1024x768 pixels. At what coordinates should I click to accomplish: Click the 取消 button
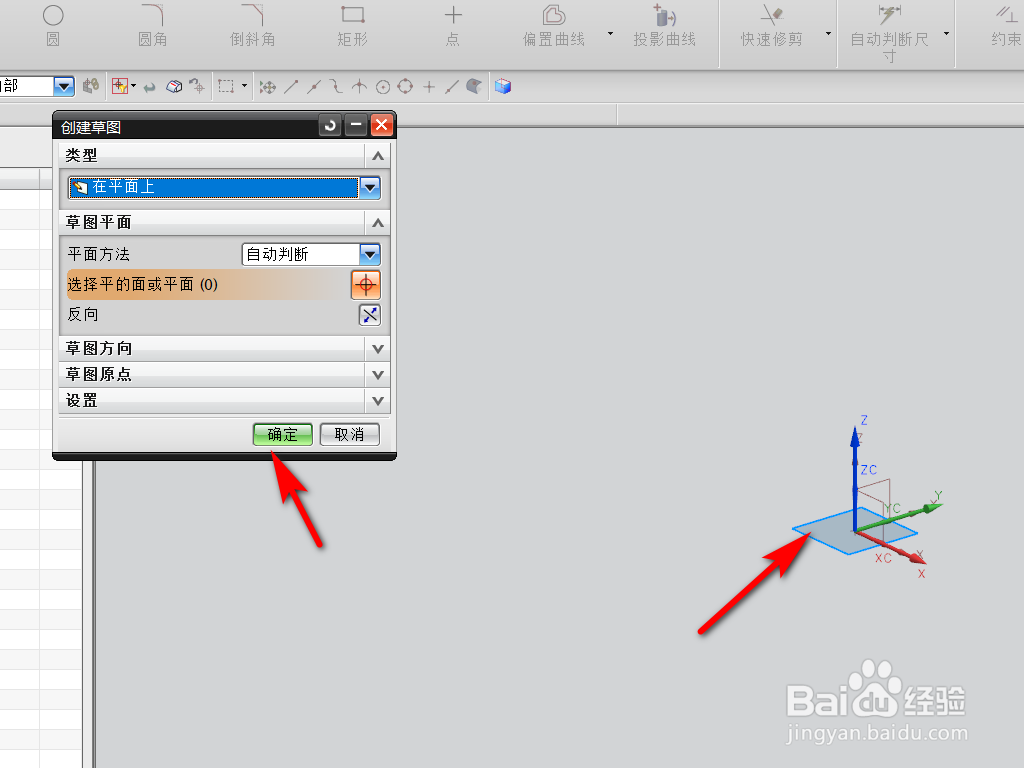349,434
